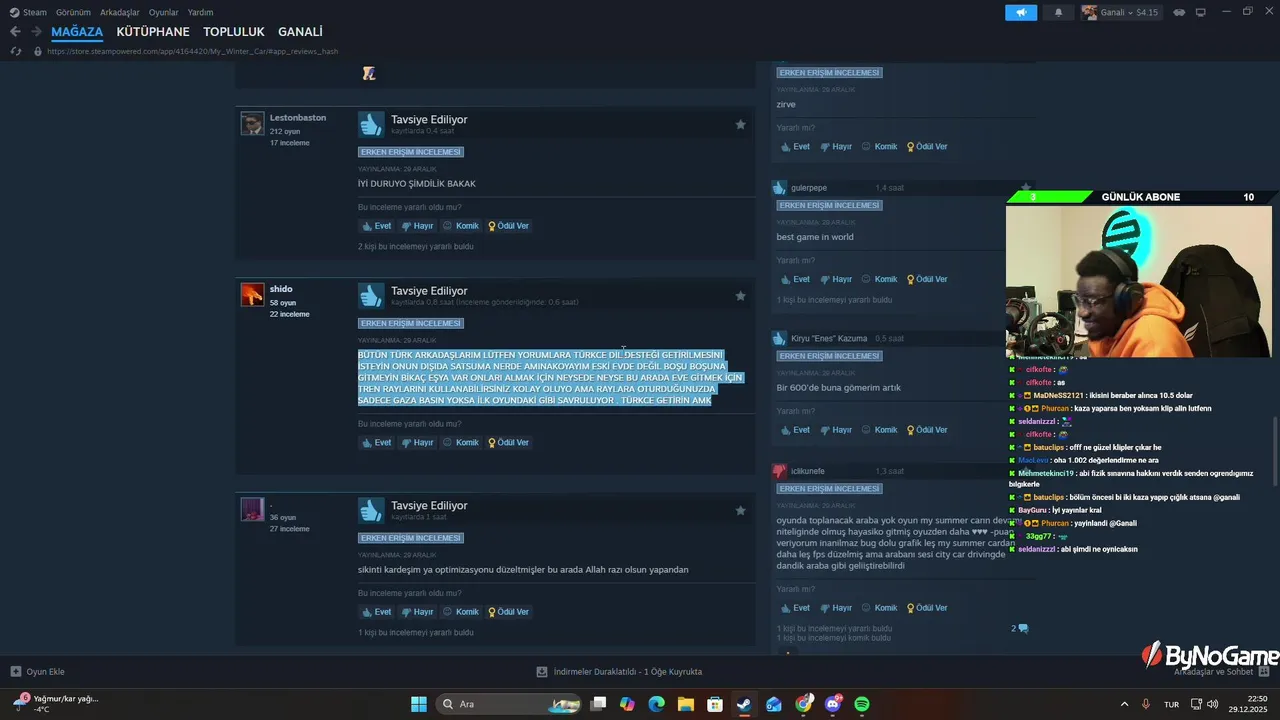Open gulerpepe's profile link
Image resolution: width=1280 pixels, height=720 pixels.
(x=809, y=188)
